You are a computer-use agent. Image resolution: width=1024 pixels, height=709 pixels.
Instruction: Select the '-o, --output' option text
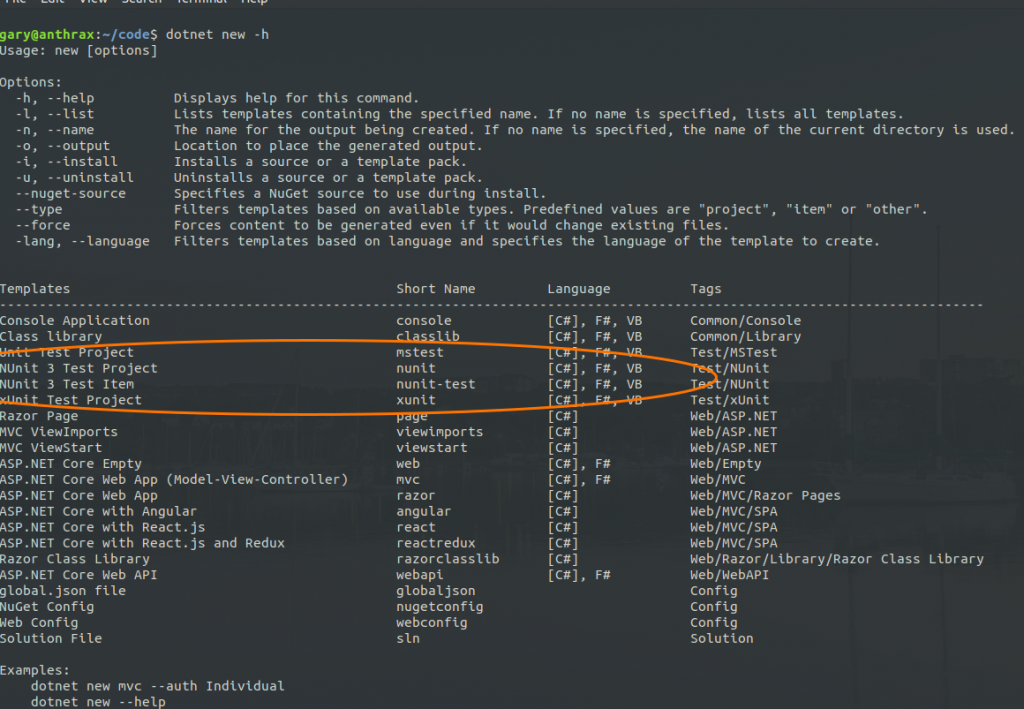[63, 146]
